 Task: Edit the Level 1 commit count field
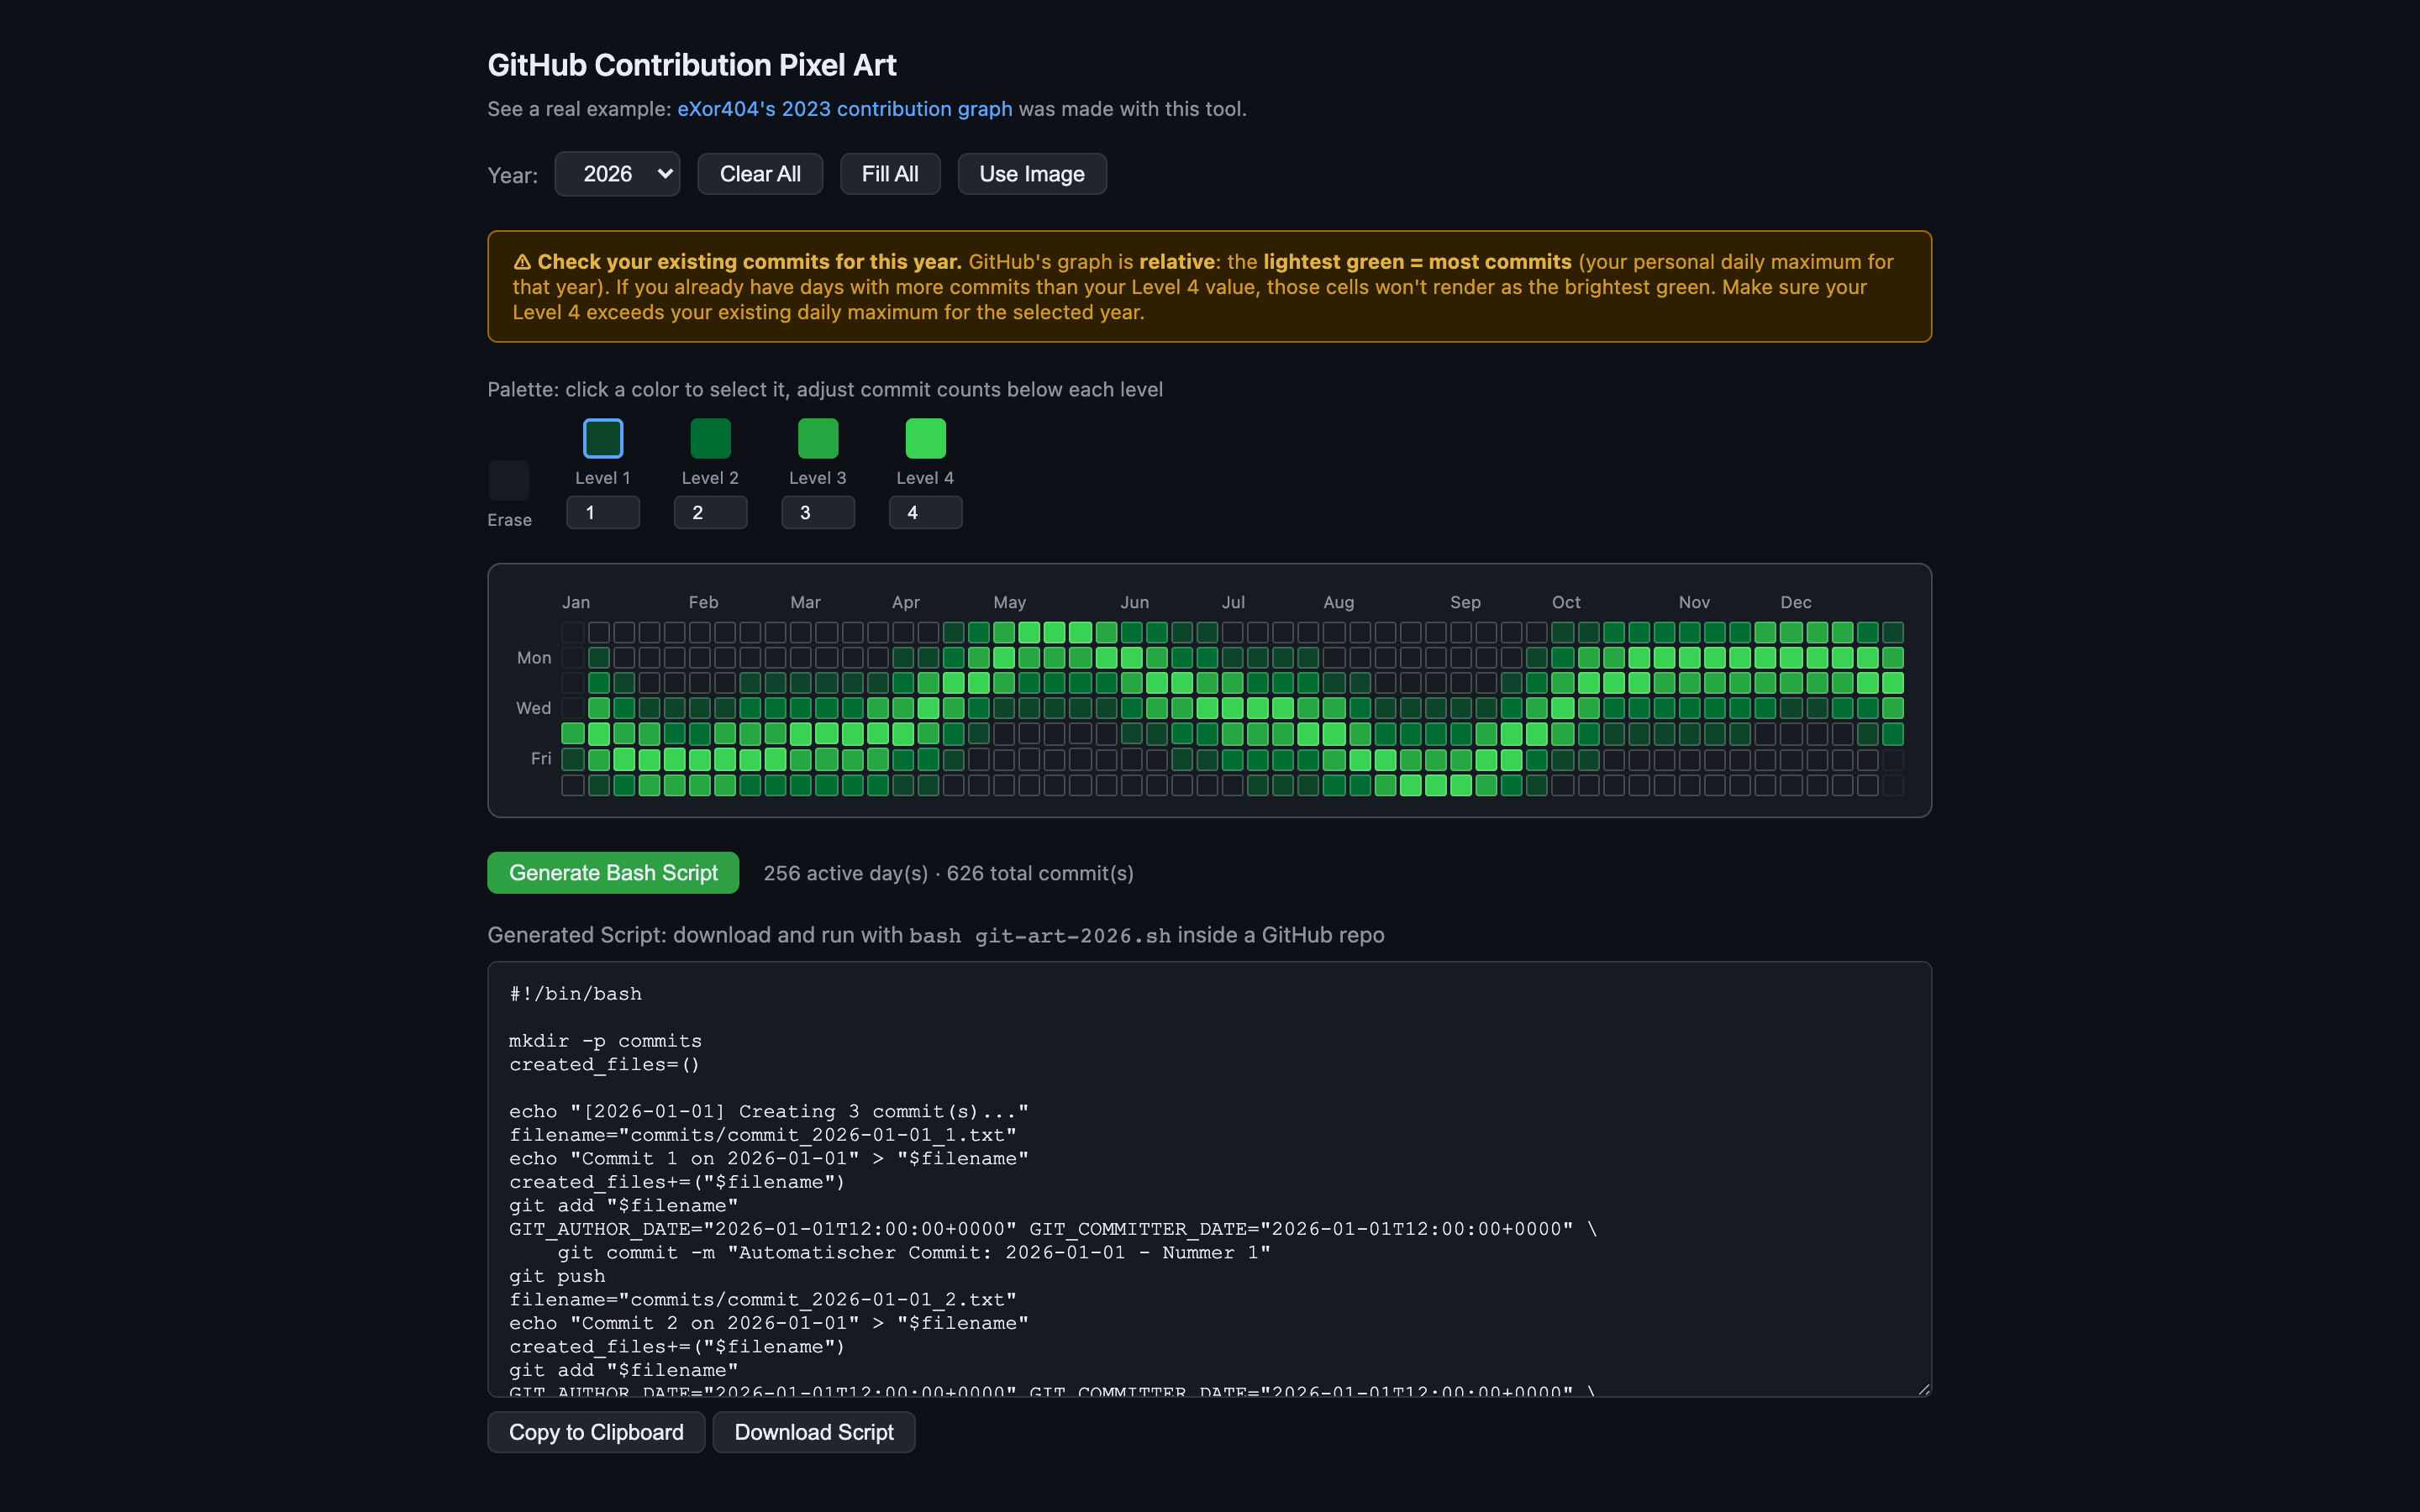603,513
